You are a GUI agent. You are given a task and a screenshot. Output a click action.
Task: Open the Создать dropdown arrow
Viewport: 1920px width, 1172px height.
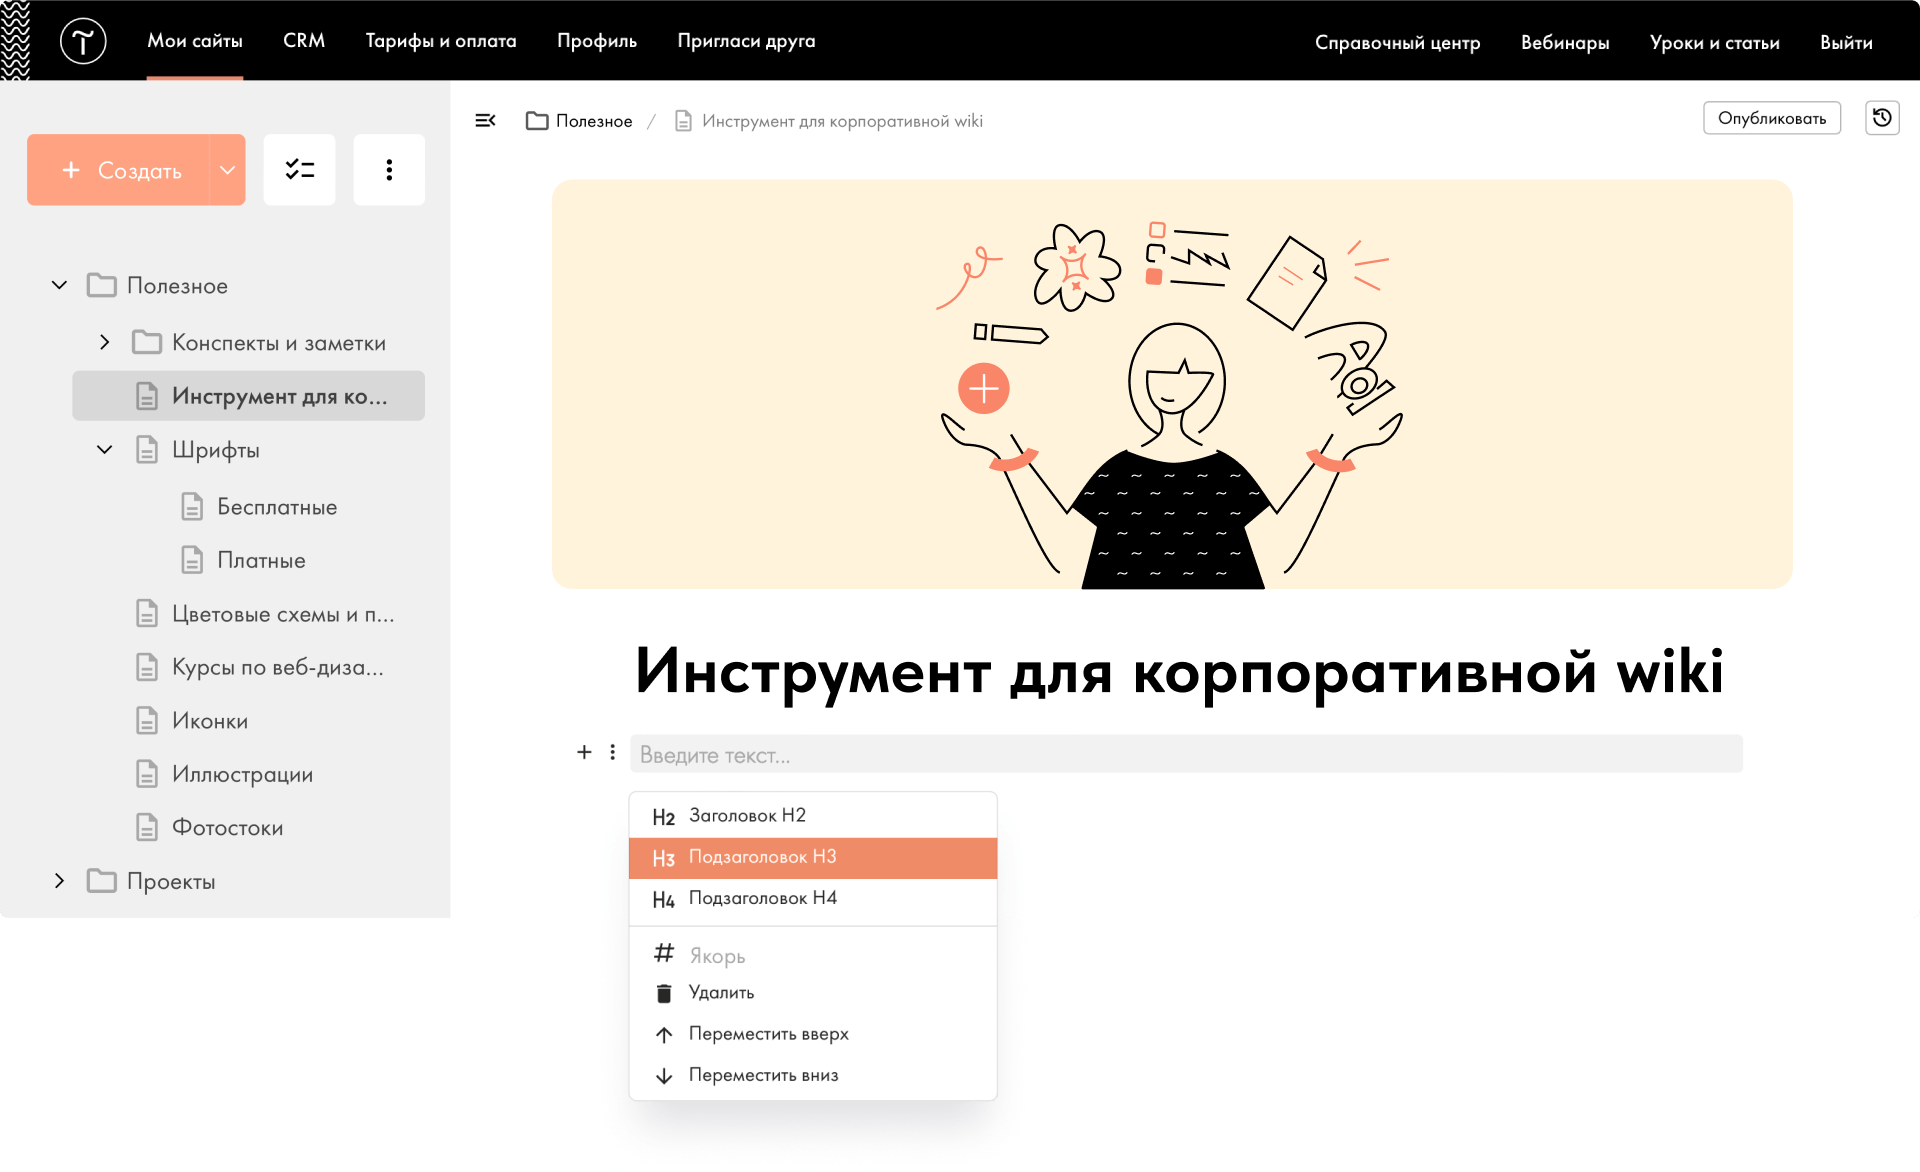point(227,170)
